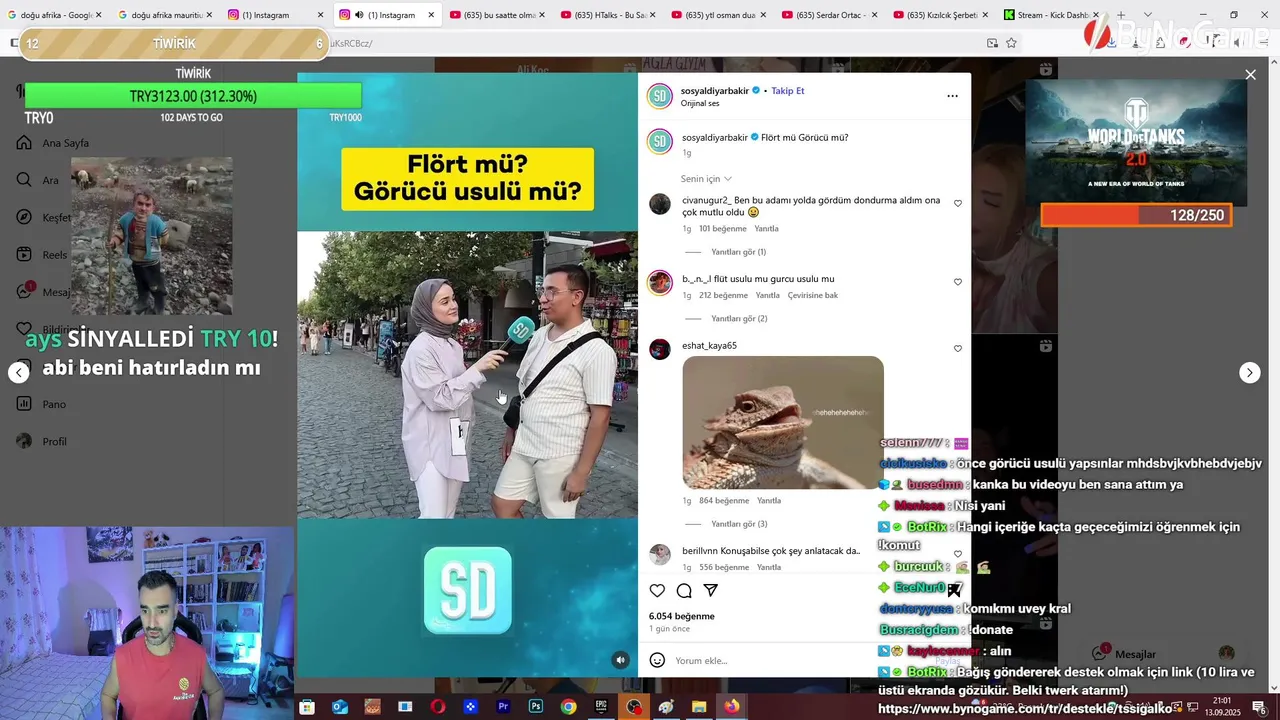
Task: Open '864 beğenme' likes list
Action: tap(724, 501)
